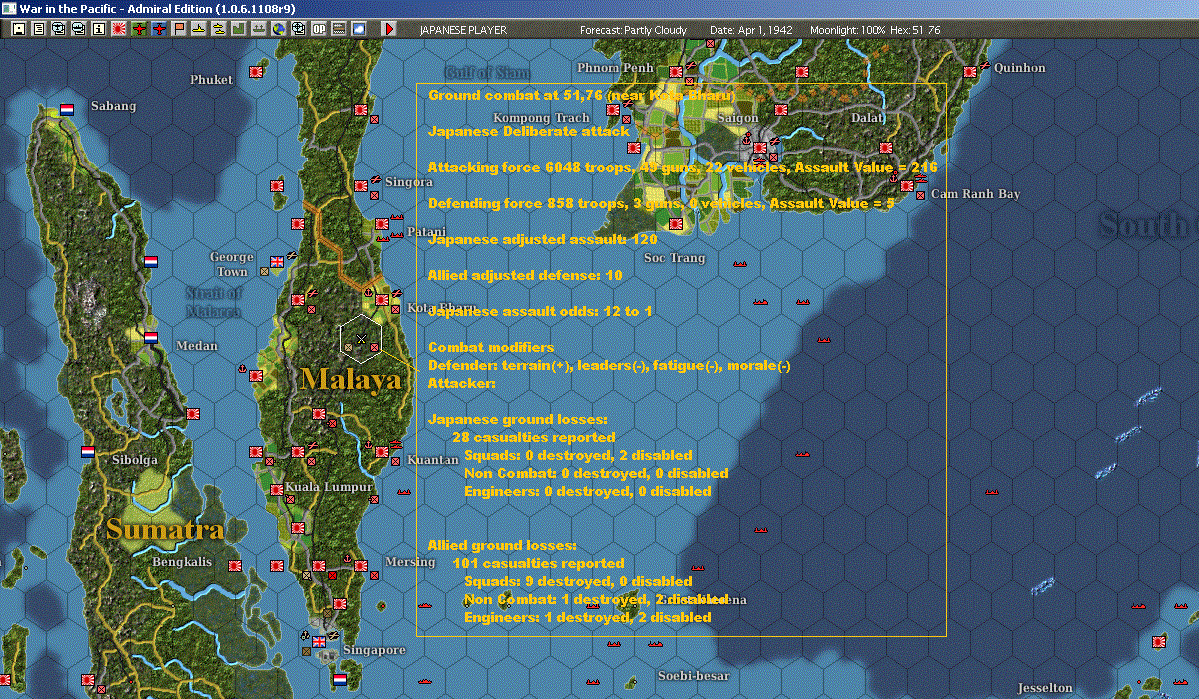Click the orange flag toolbar icon
Screen dimensions: 1199x699
pos(179,29)
